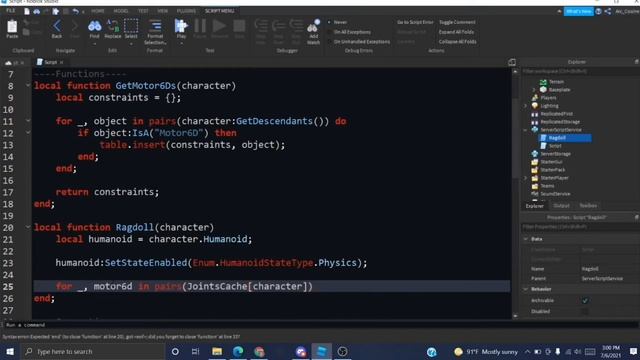Click the Back navigation arrow
Image resolution: width=640 pixels, height=360 pixels.
pyautogui.click(x=57, y=26)
